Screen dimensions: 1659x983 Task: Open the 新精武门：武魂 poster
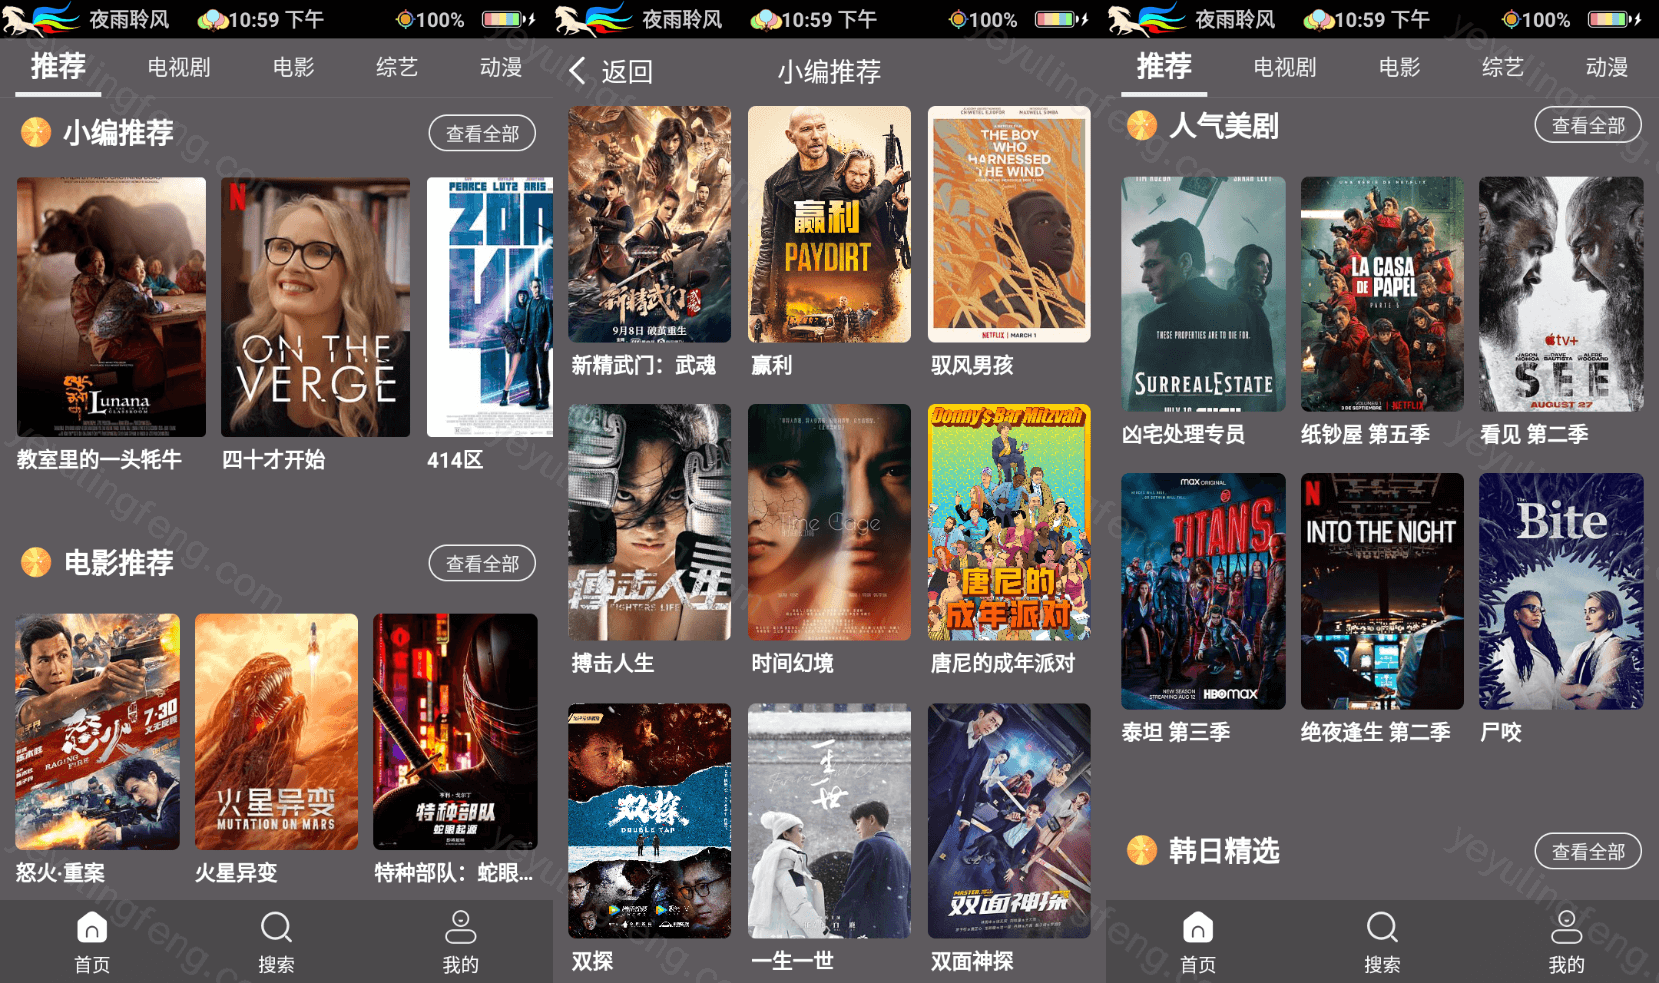[649, 224]
